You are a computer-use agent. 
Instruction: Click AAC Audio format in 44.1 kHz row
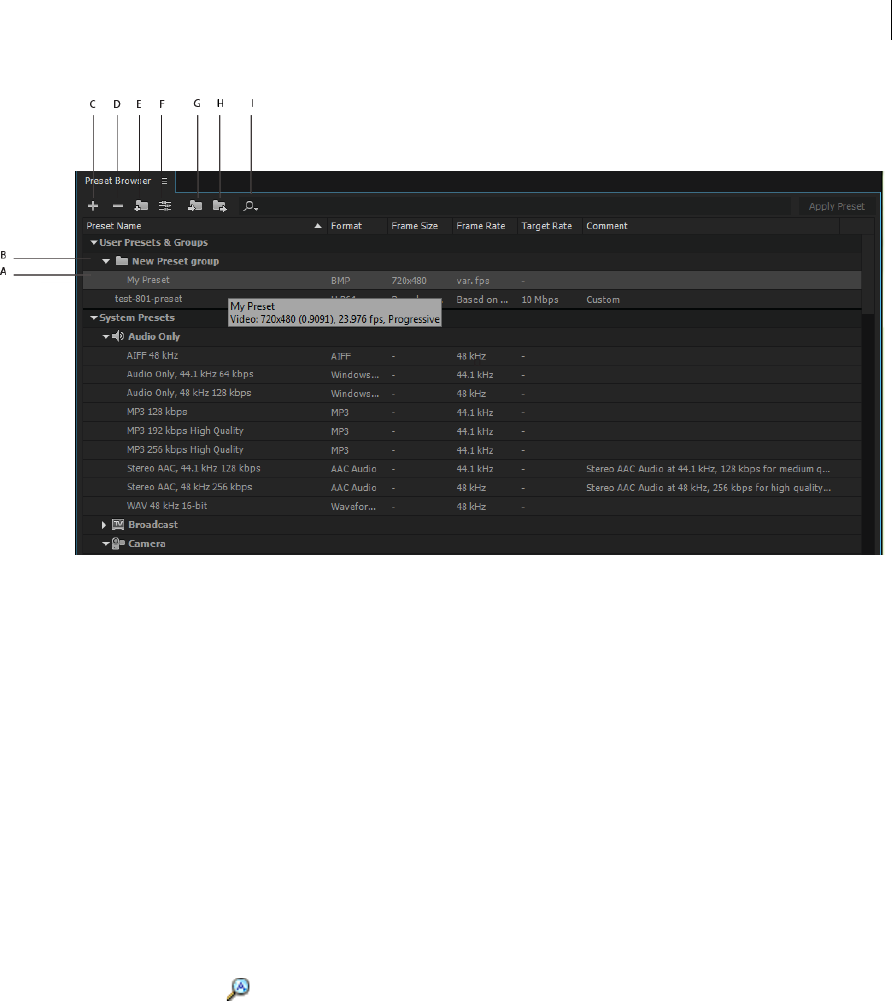(x=354, y=469)
